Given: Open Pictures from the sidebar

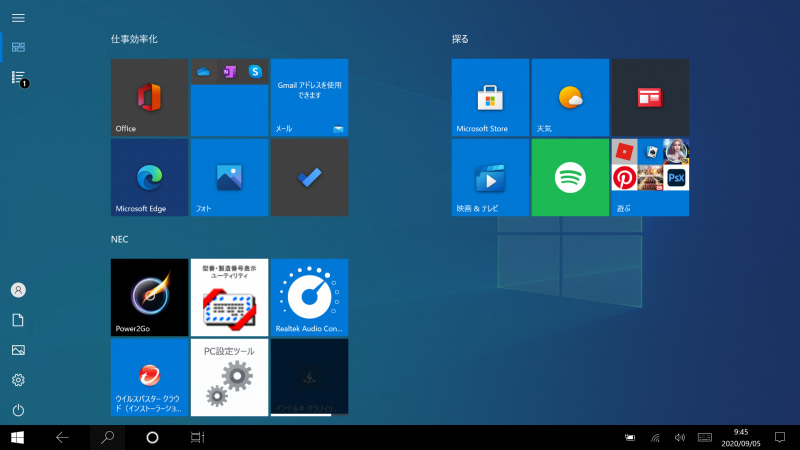Looking at the screenshot, I should point(18,350).
